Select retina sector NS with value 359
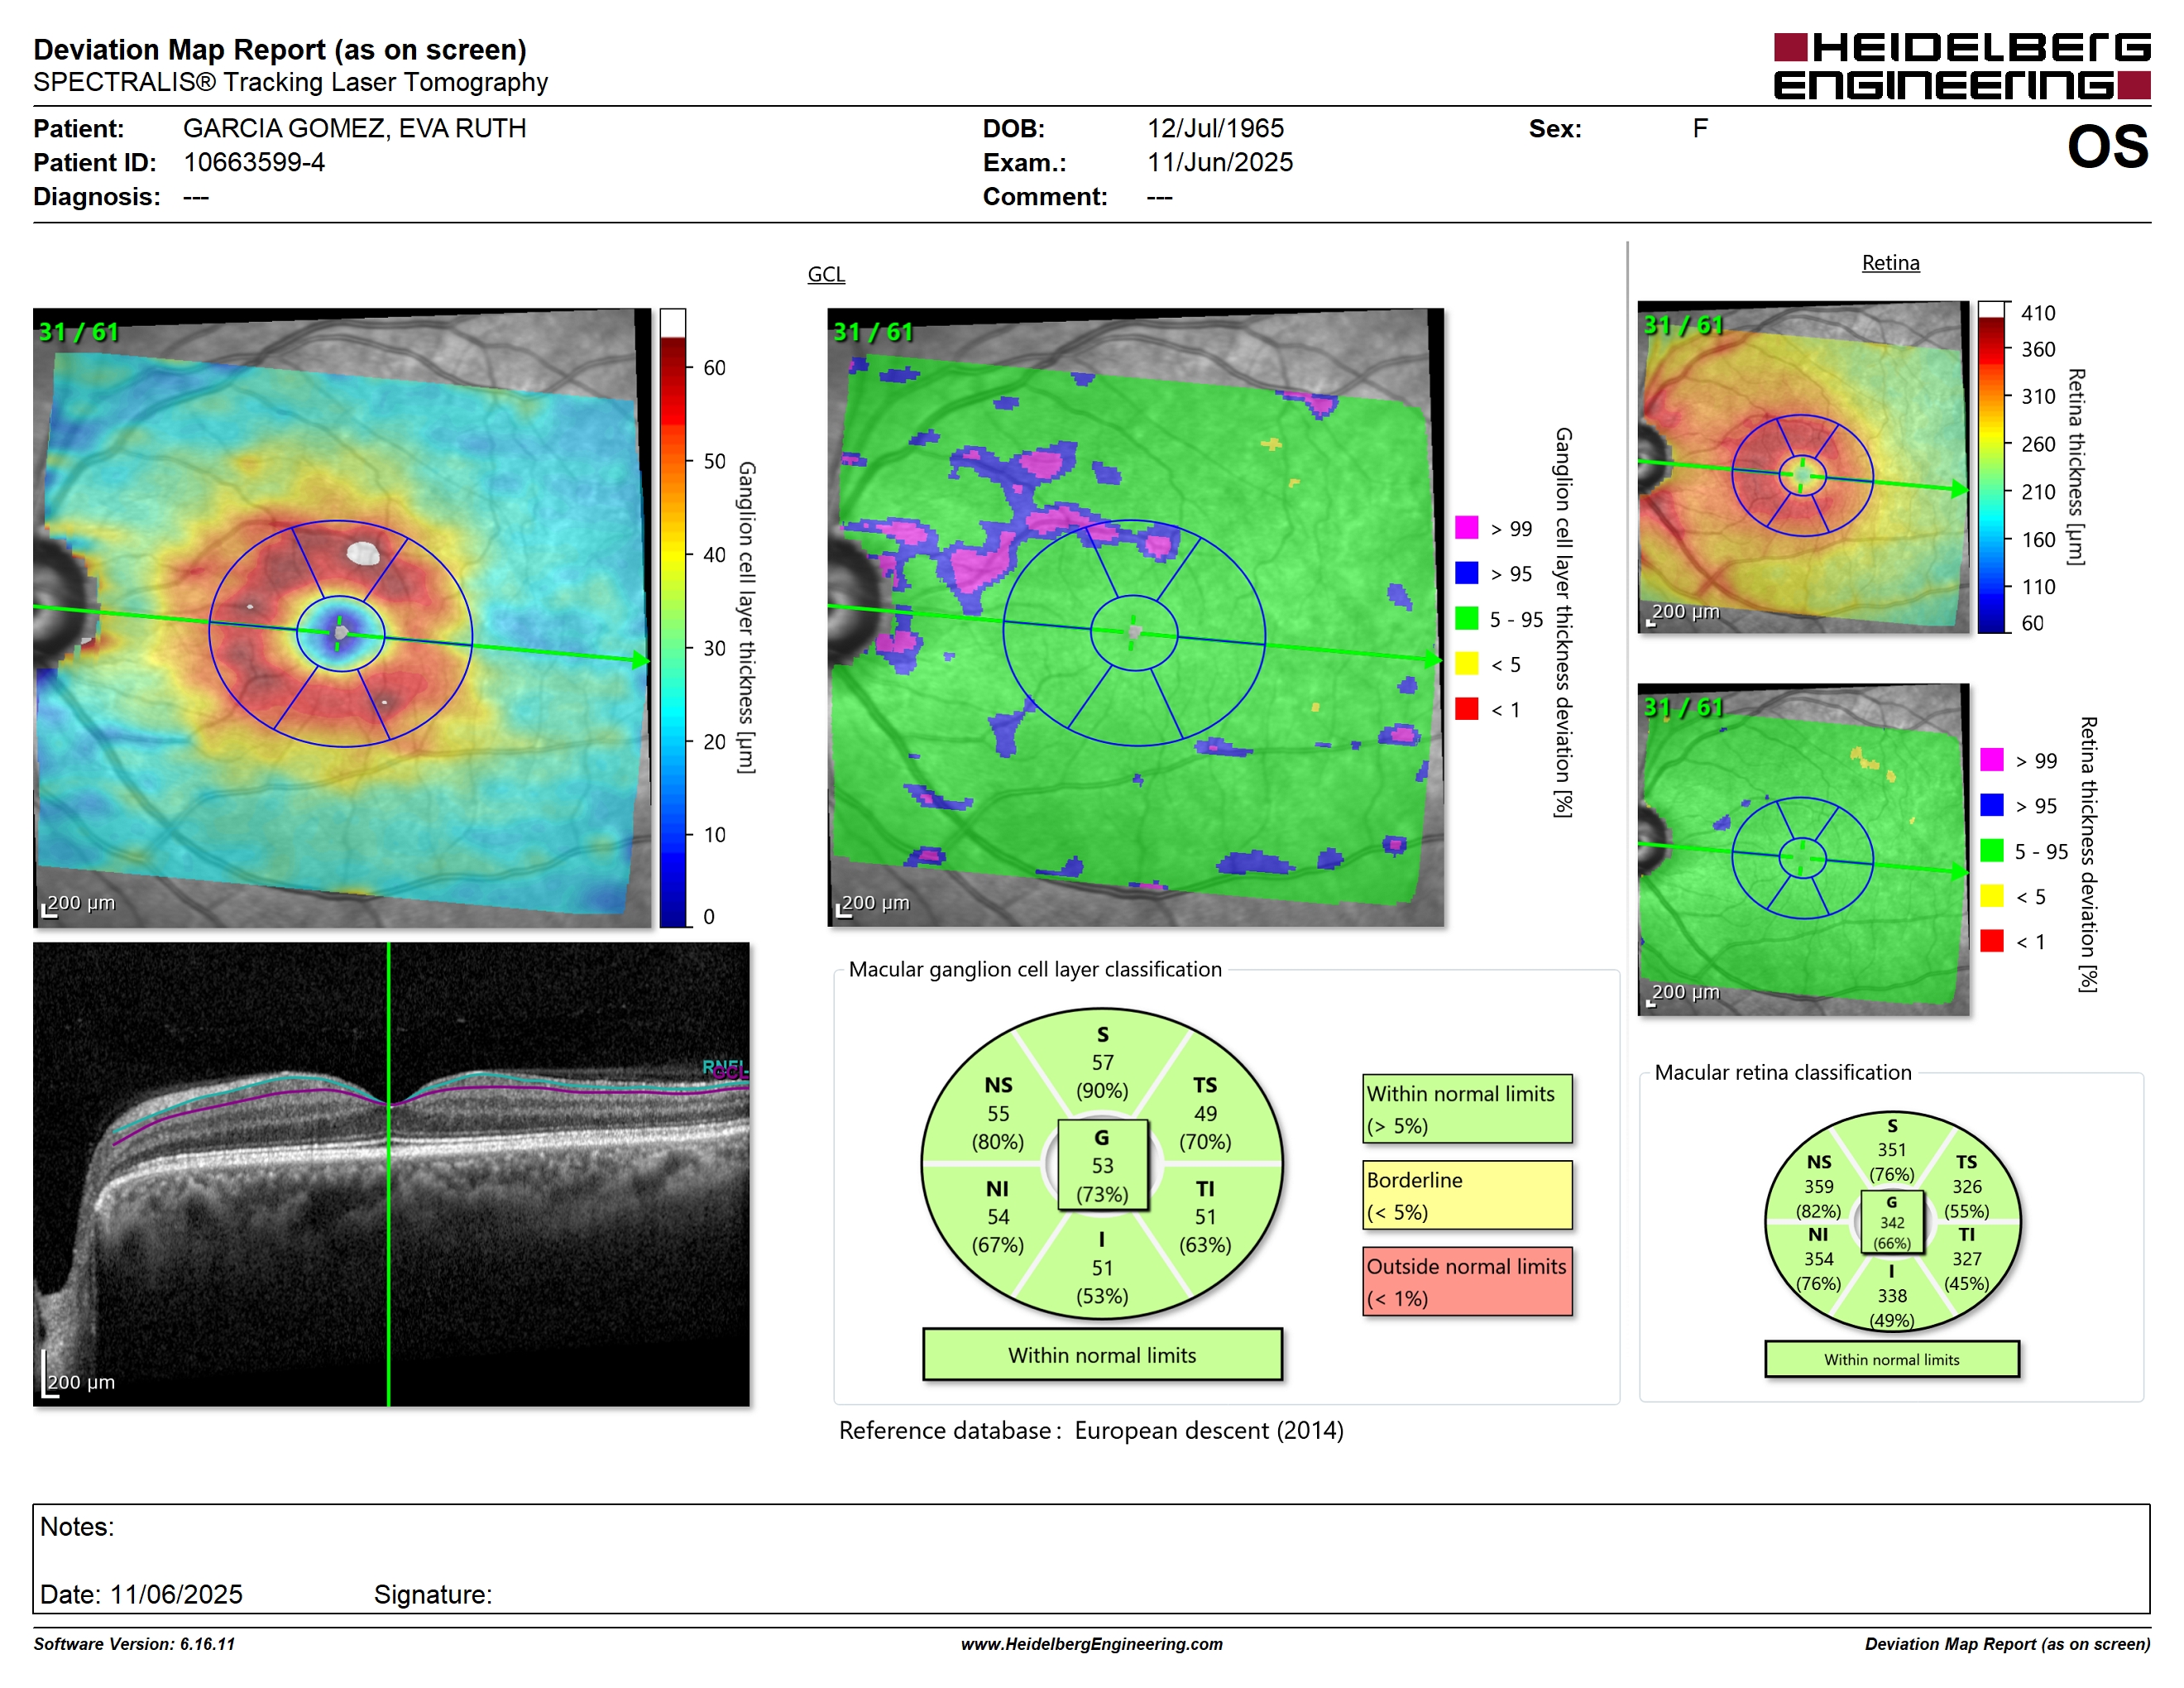This screenshot has height=1688, width=2184. [x=1818, y=1186]
